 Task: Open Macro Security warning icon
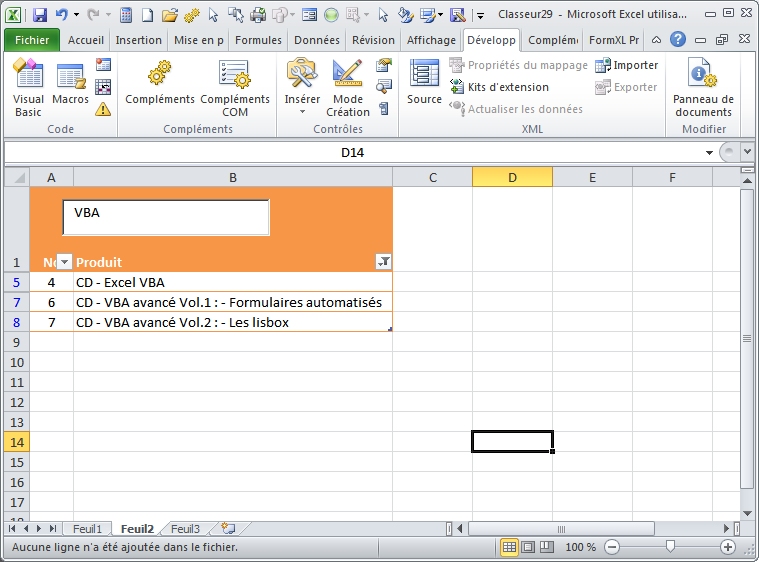pyautogui.click(x=103, y=109)
